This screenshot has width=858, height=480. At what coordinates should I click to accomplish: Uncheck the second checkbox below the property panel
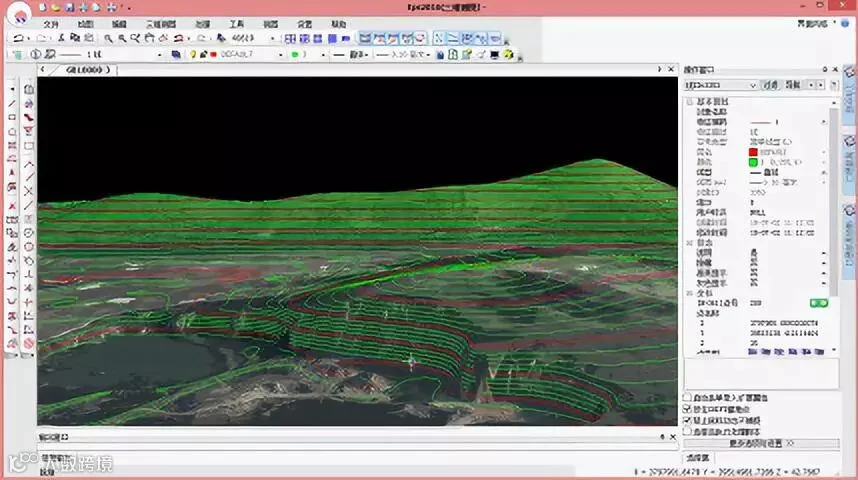tap(686, 410)
